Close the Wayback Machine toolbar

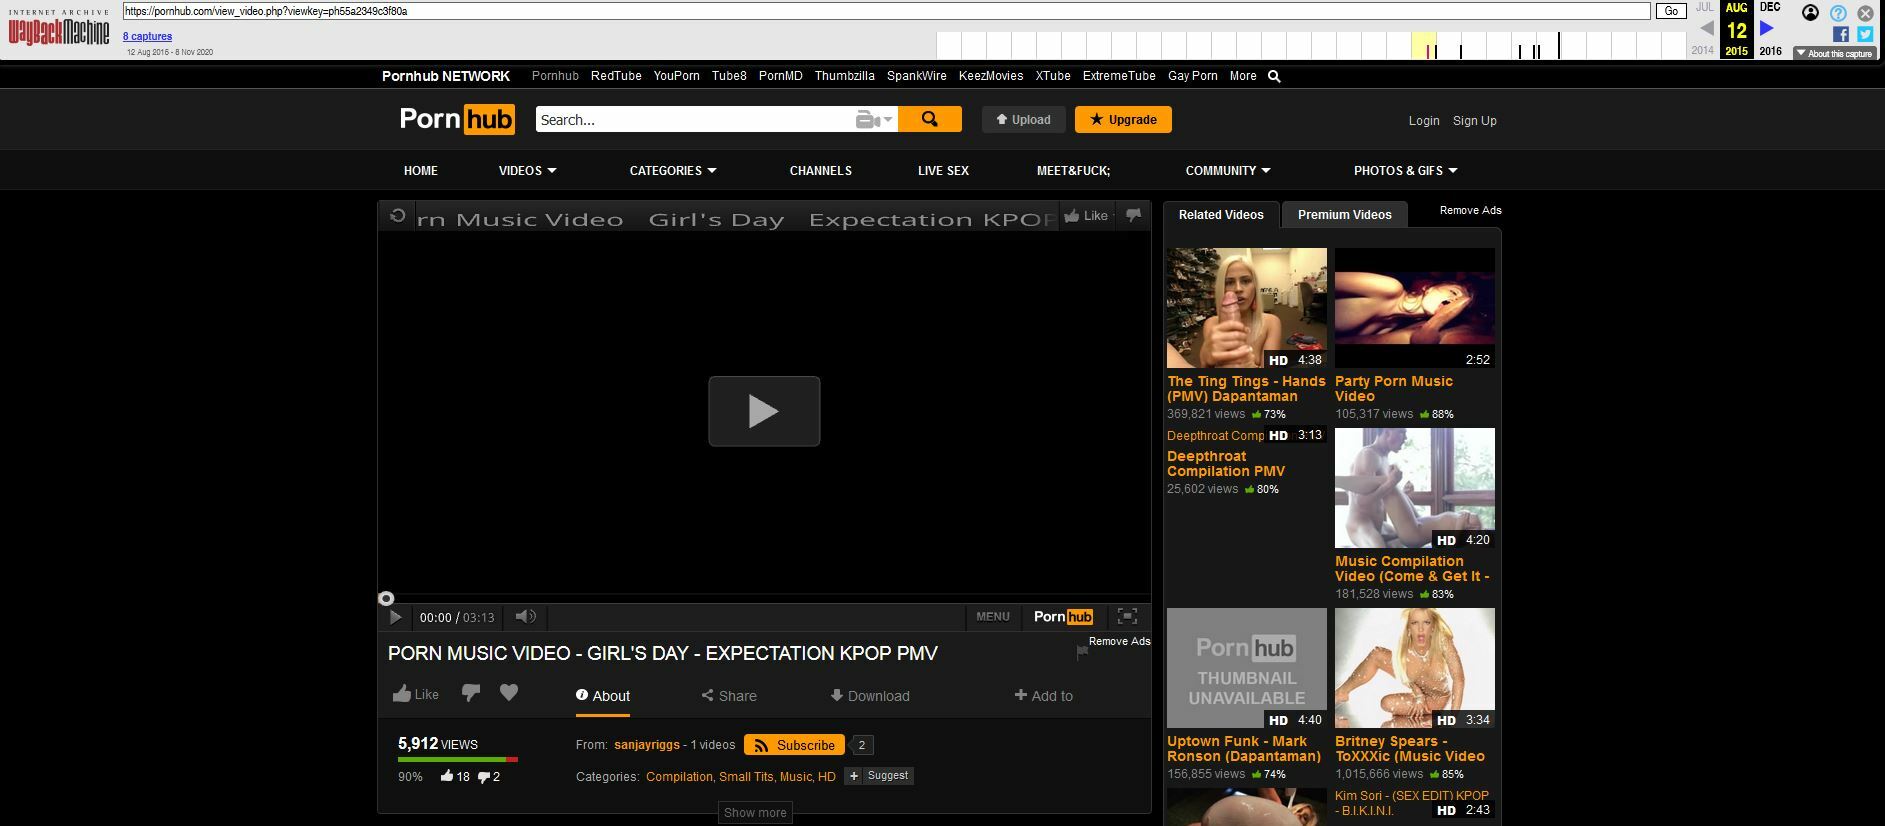point(1865,13)
